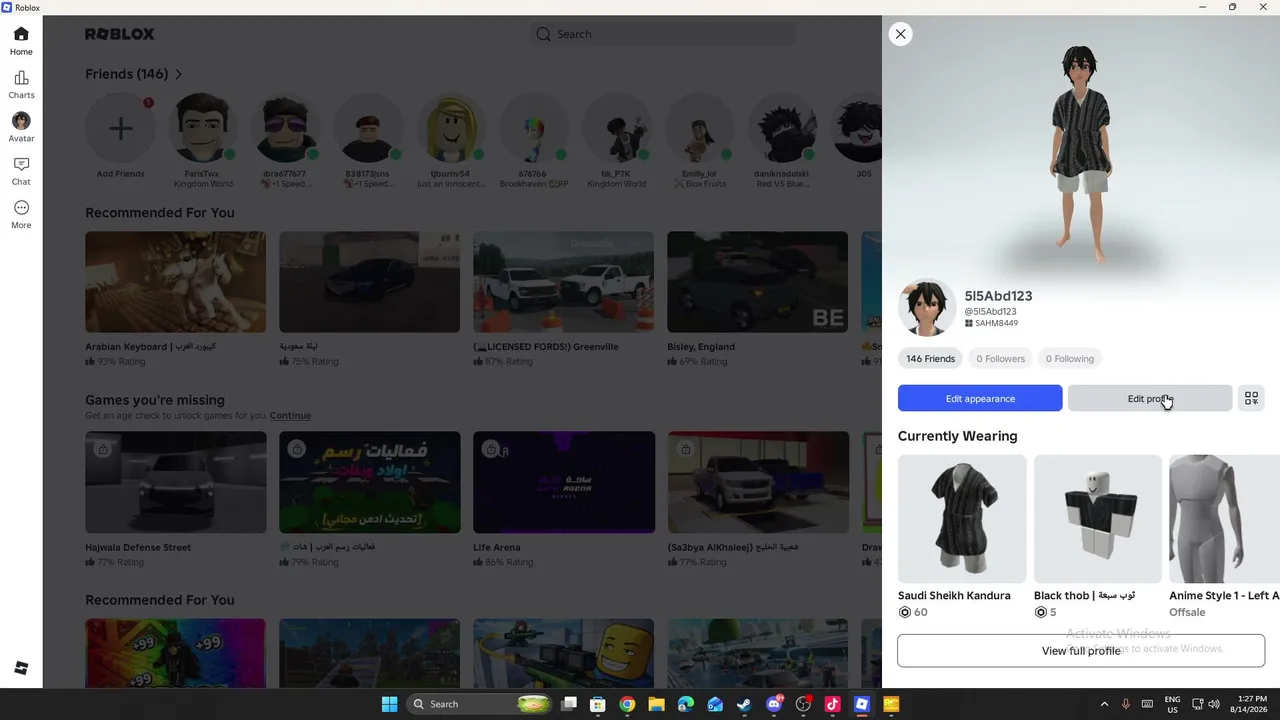1280x720 pixels.
Task: Click the round 5l5Abd123 profile picture
Action: point(927,308)
